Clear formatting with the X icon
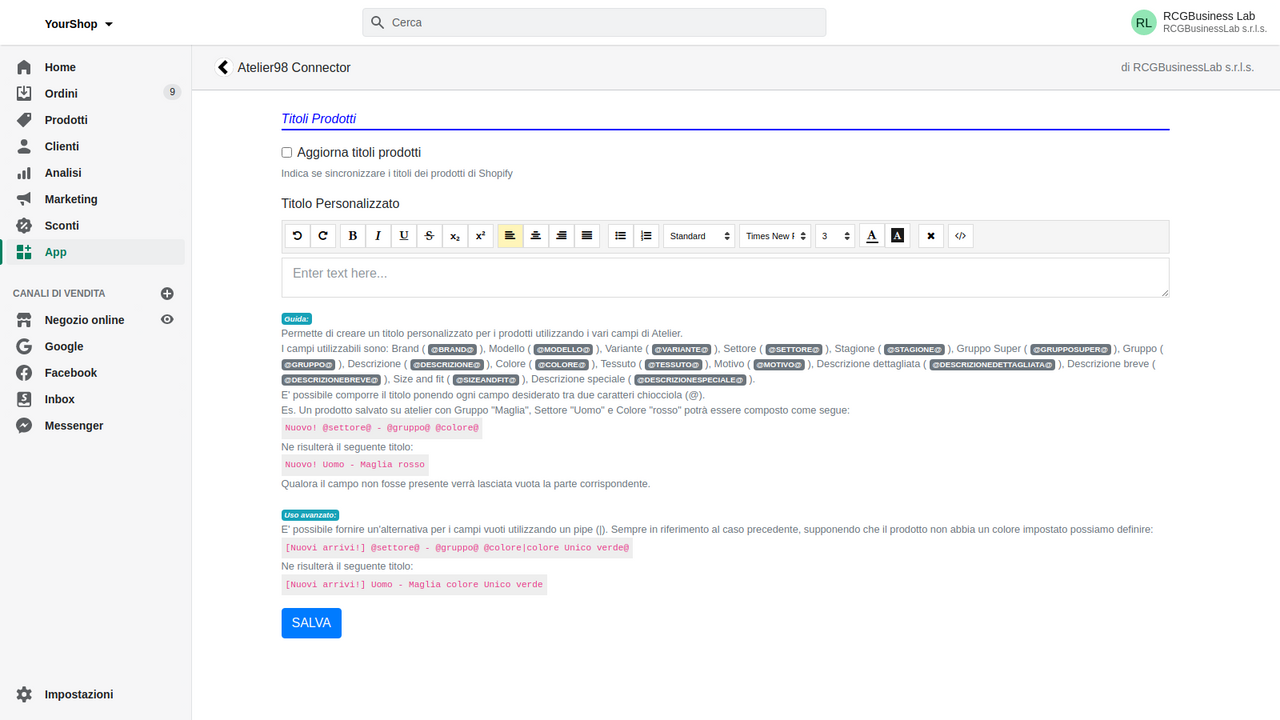The width and height of the screenshot is (1280, 720). [x=931, y=236]
